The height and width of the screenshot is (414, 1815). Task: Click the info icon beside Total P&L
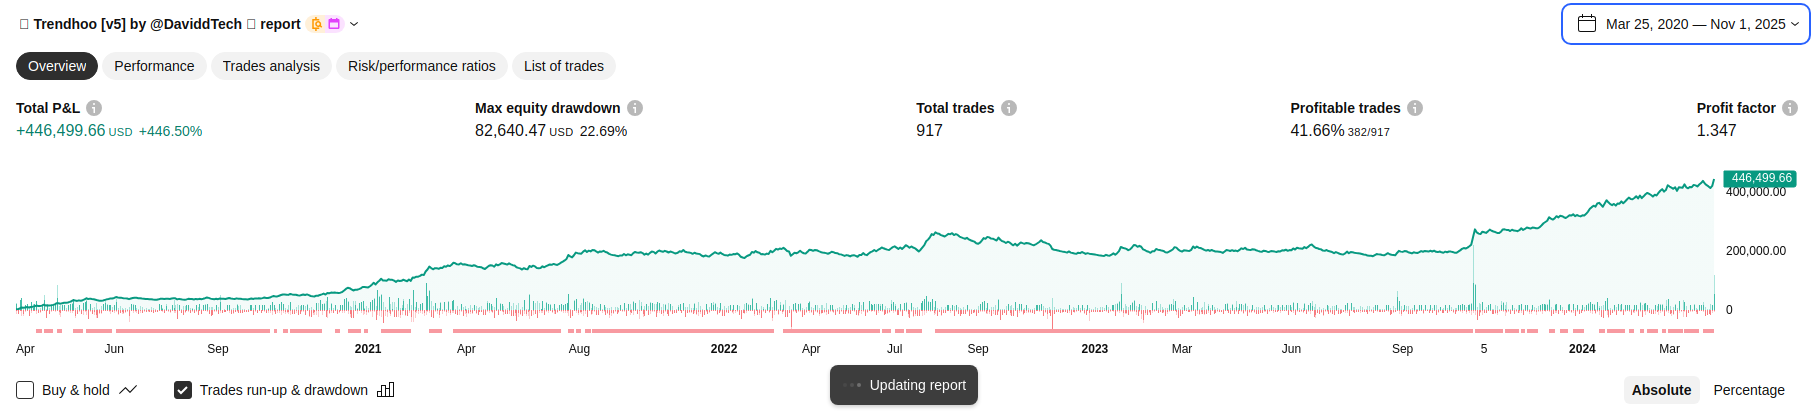[94, 108]
